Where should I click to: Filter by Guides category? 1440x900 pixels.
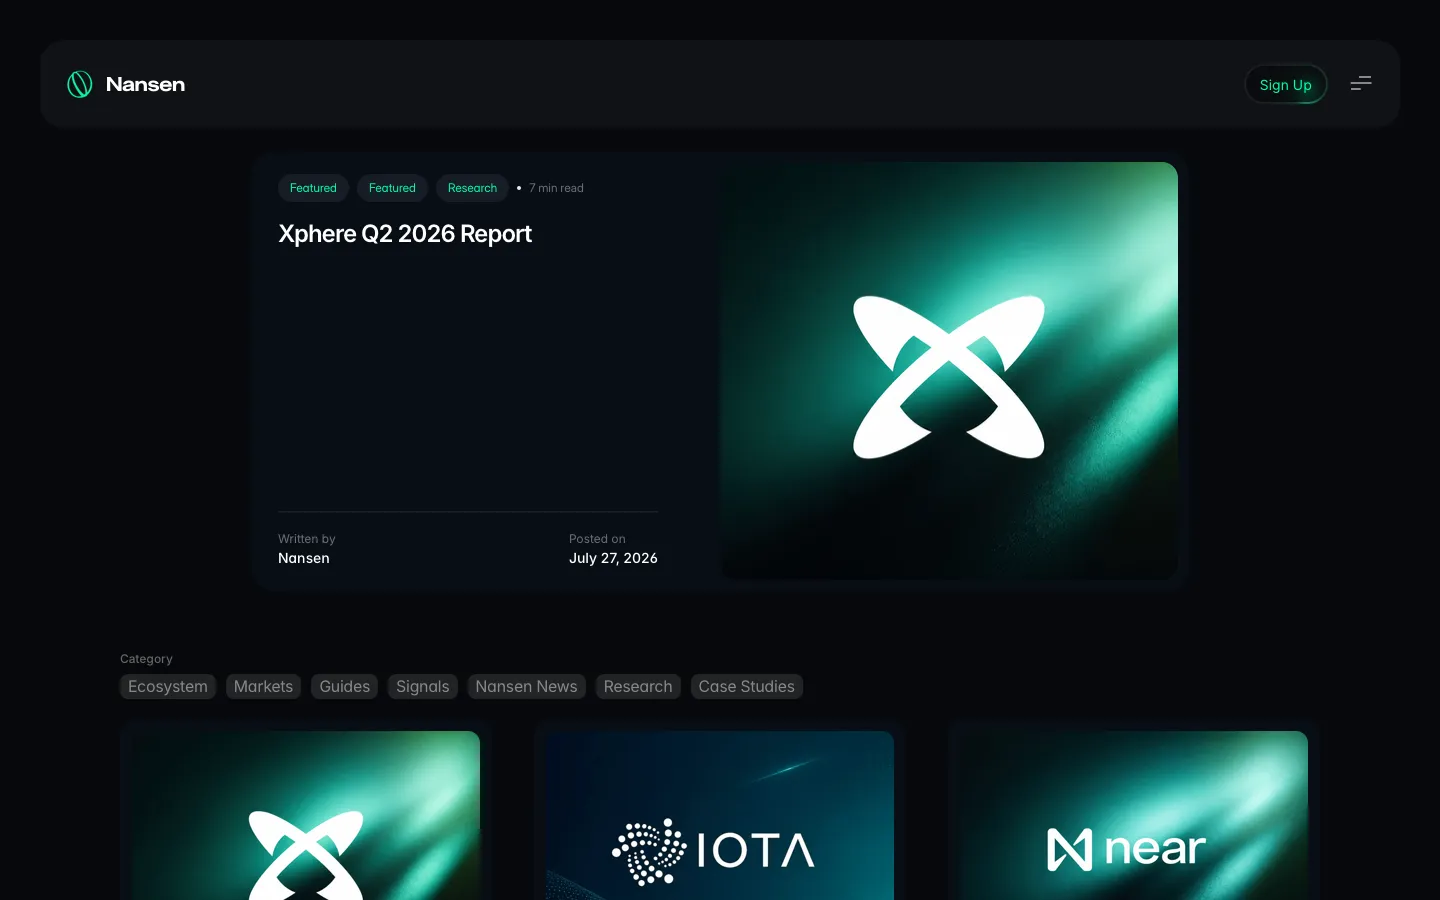pos(345,686)
